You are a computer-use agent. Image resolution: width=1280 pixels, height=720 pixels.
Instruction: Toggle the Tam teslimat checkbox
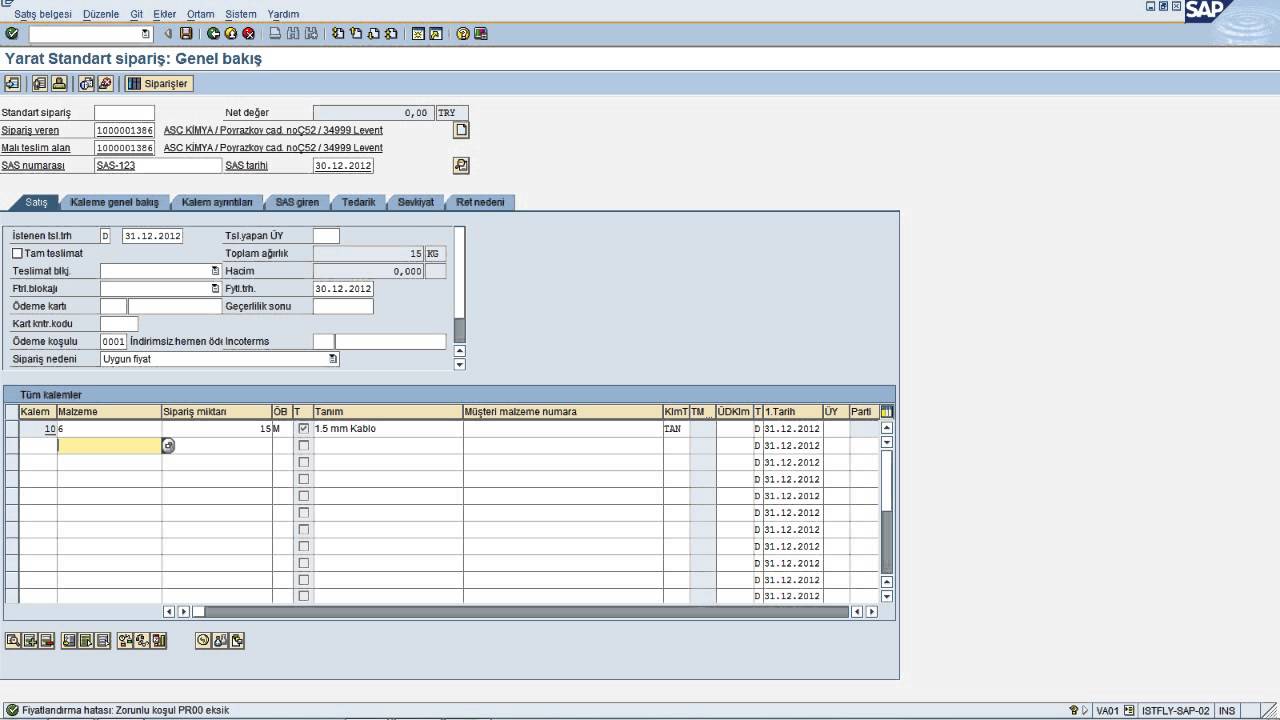coord(17,254)
